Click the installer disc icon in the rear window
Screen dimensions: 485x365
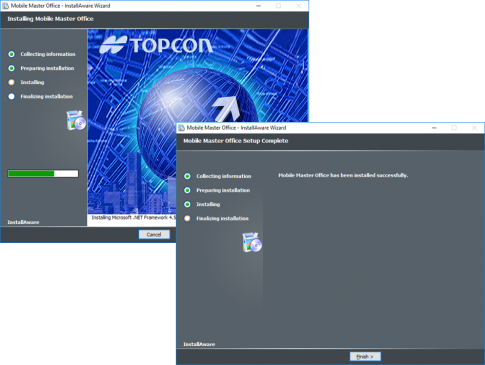pos(76,121)
